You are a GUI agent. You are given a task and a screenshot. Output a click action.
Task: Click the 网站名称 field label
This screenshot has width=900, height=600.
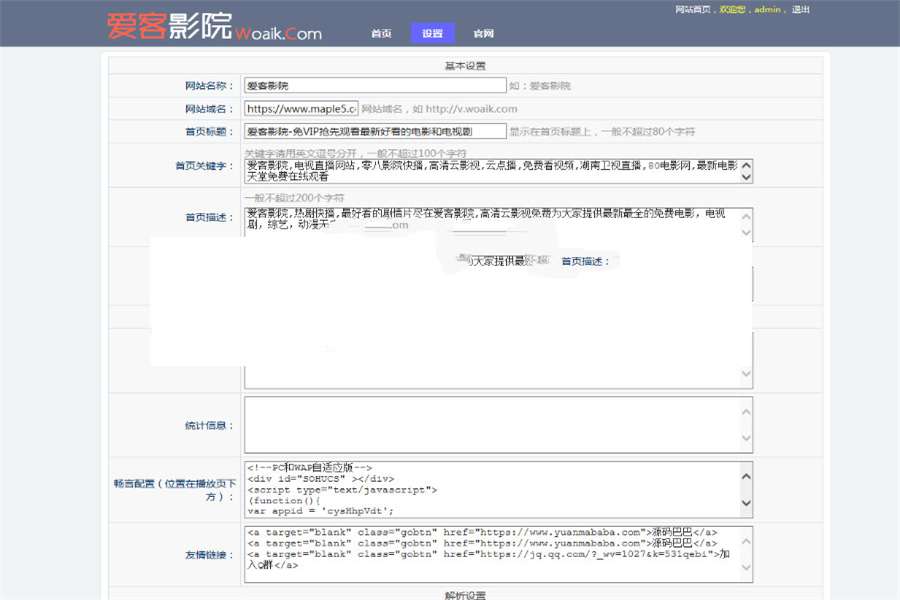pos(210,86)
